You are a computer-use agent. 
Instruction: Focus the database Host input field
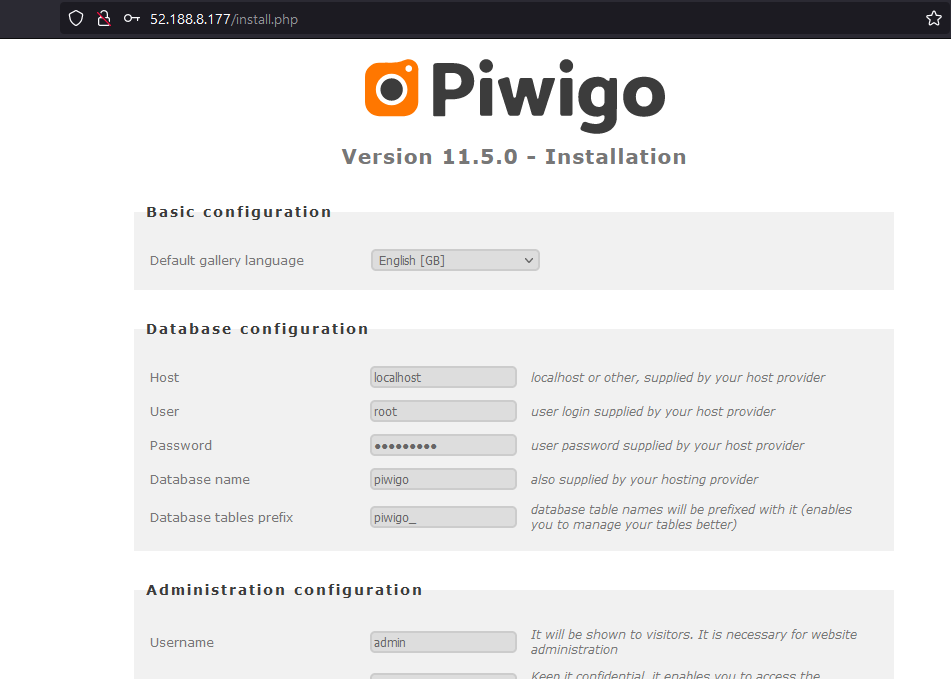click(x=443, y=378)
